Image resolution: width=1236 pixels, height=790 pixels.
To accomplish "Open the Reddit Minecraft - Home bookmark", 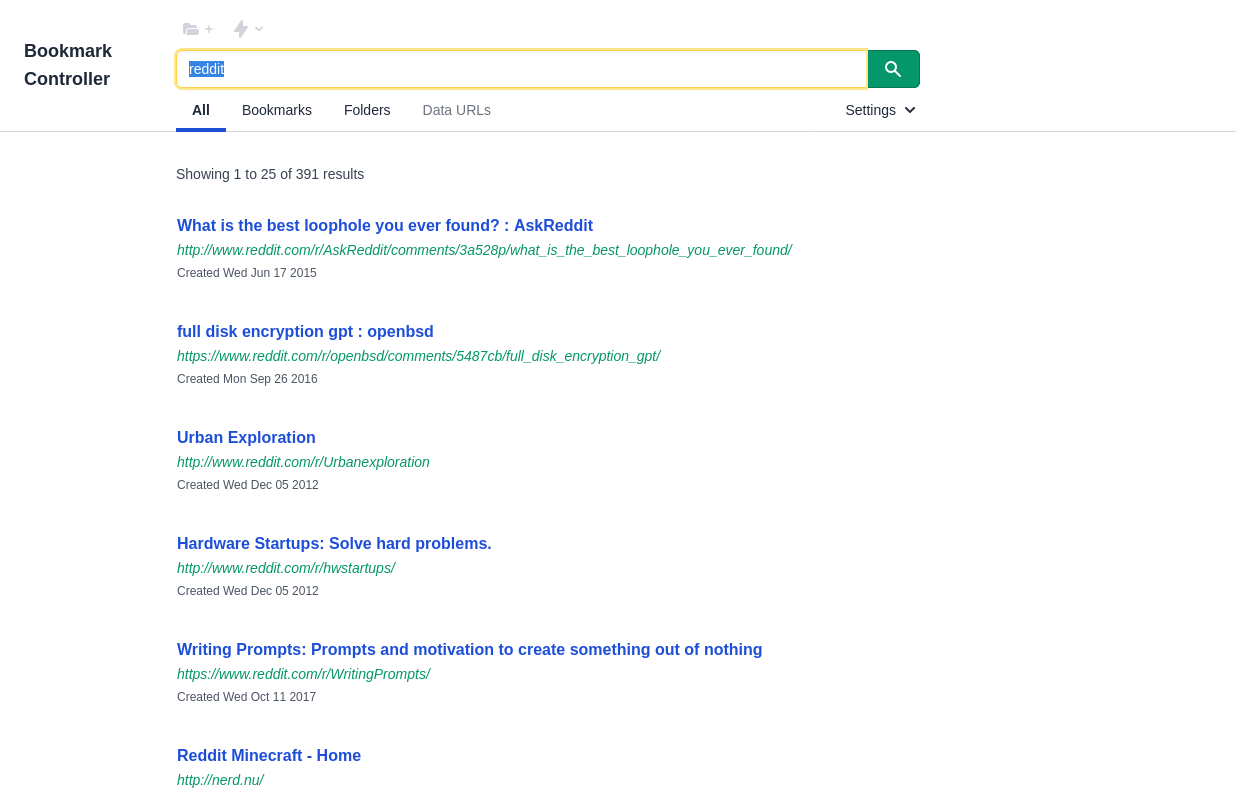I will pyautogui.click(x=269, y=755).
